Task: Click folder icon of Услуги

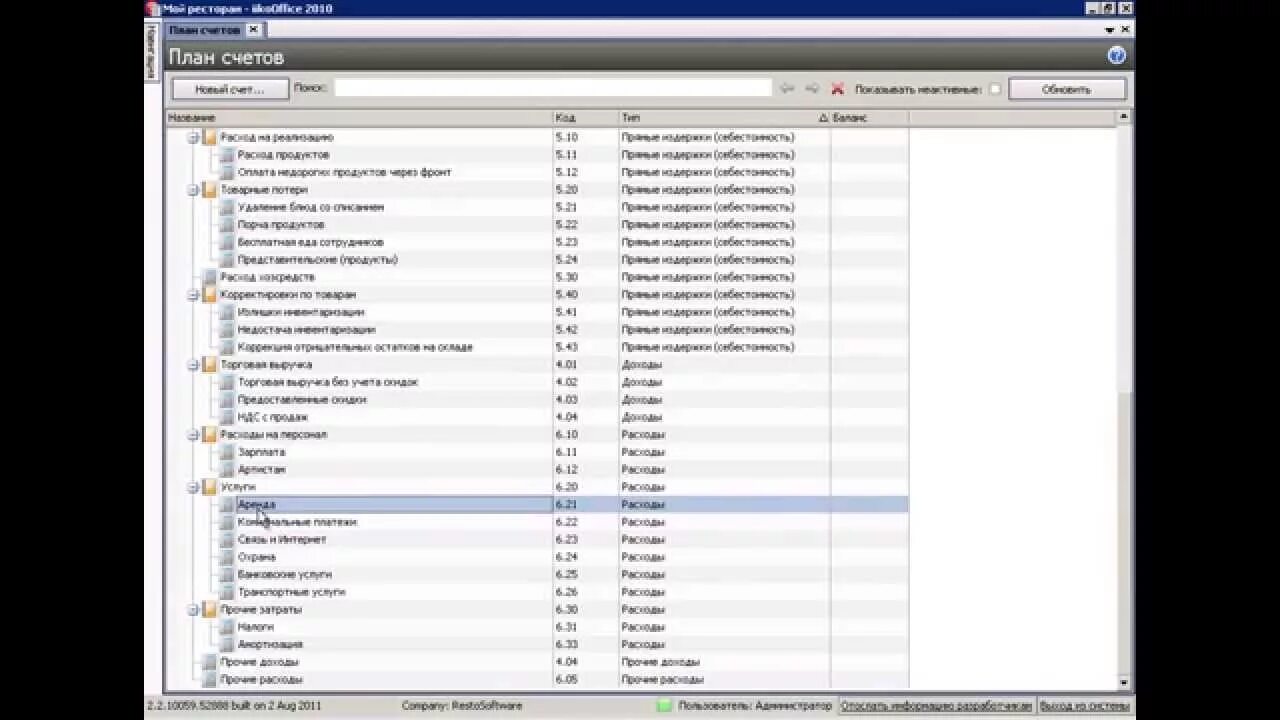Action: [x=210, y=487]
